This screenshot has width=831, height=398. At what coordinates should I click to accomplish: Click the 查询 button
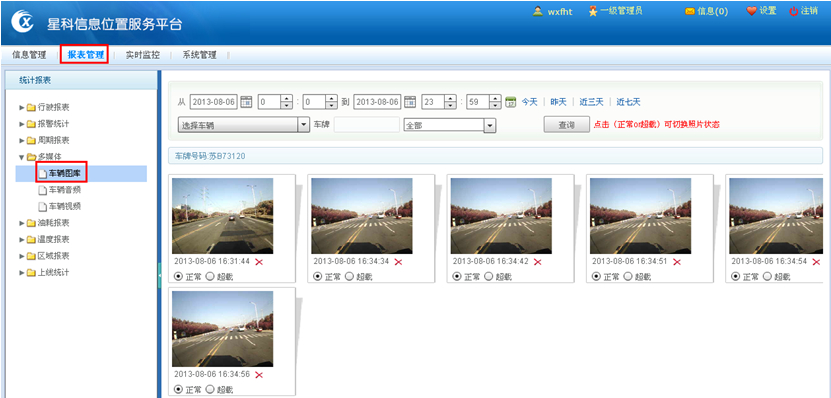(x=567, y=125)
